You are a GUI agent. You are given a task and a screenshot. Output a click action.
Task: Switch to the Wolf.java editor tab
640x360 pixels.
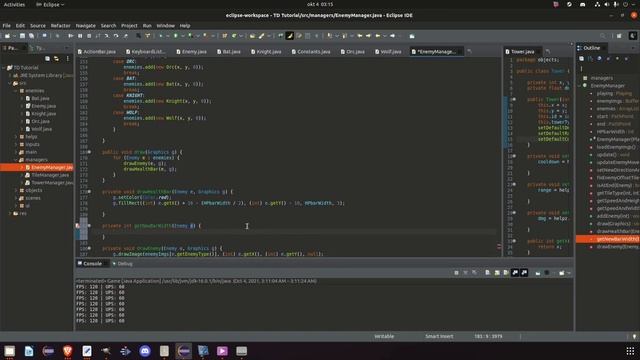(x=388, y=52)
